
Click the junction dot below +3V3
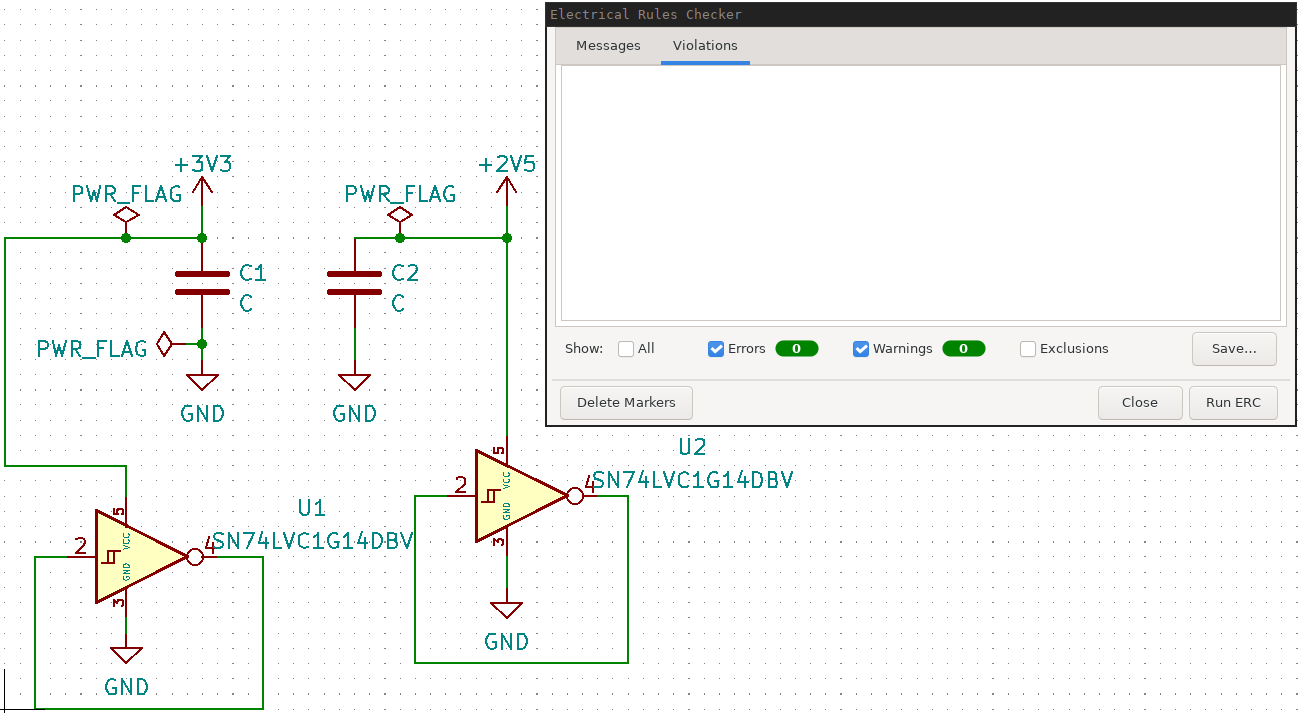202,238
